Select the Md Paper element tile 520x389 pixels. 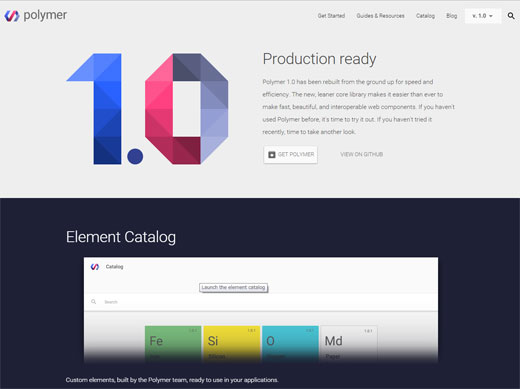pos(349,344)
